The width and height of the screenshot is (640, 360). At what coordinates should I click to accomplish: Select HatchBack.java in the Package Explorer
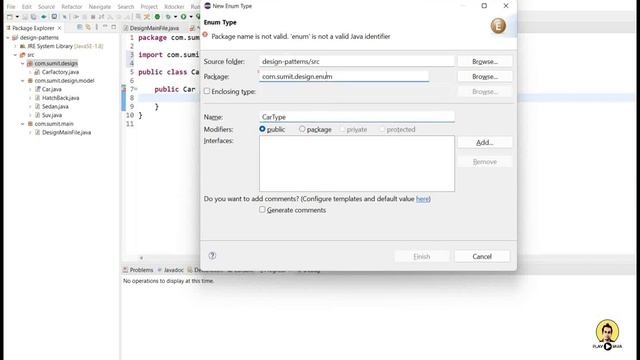pyautogui.click(x=60, y=98)
